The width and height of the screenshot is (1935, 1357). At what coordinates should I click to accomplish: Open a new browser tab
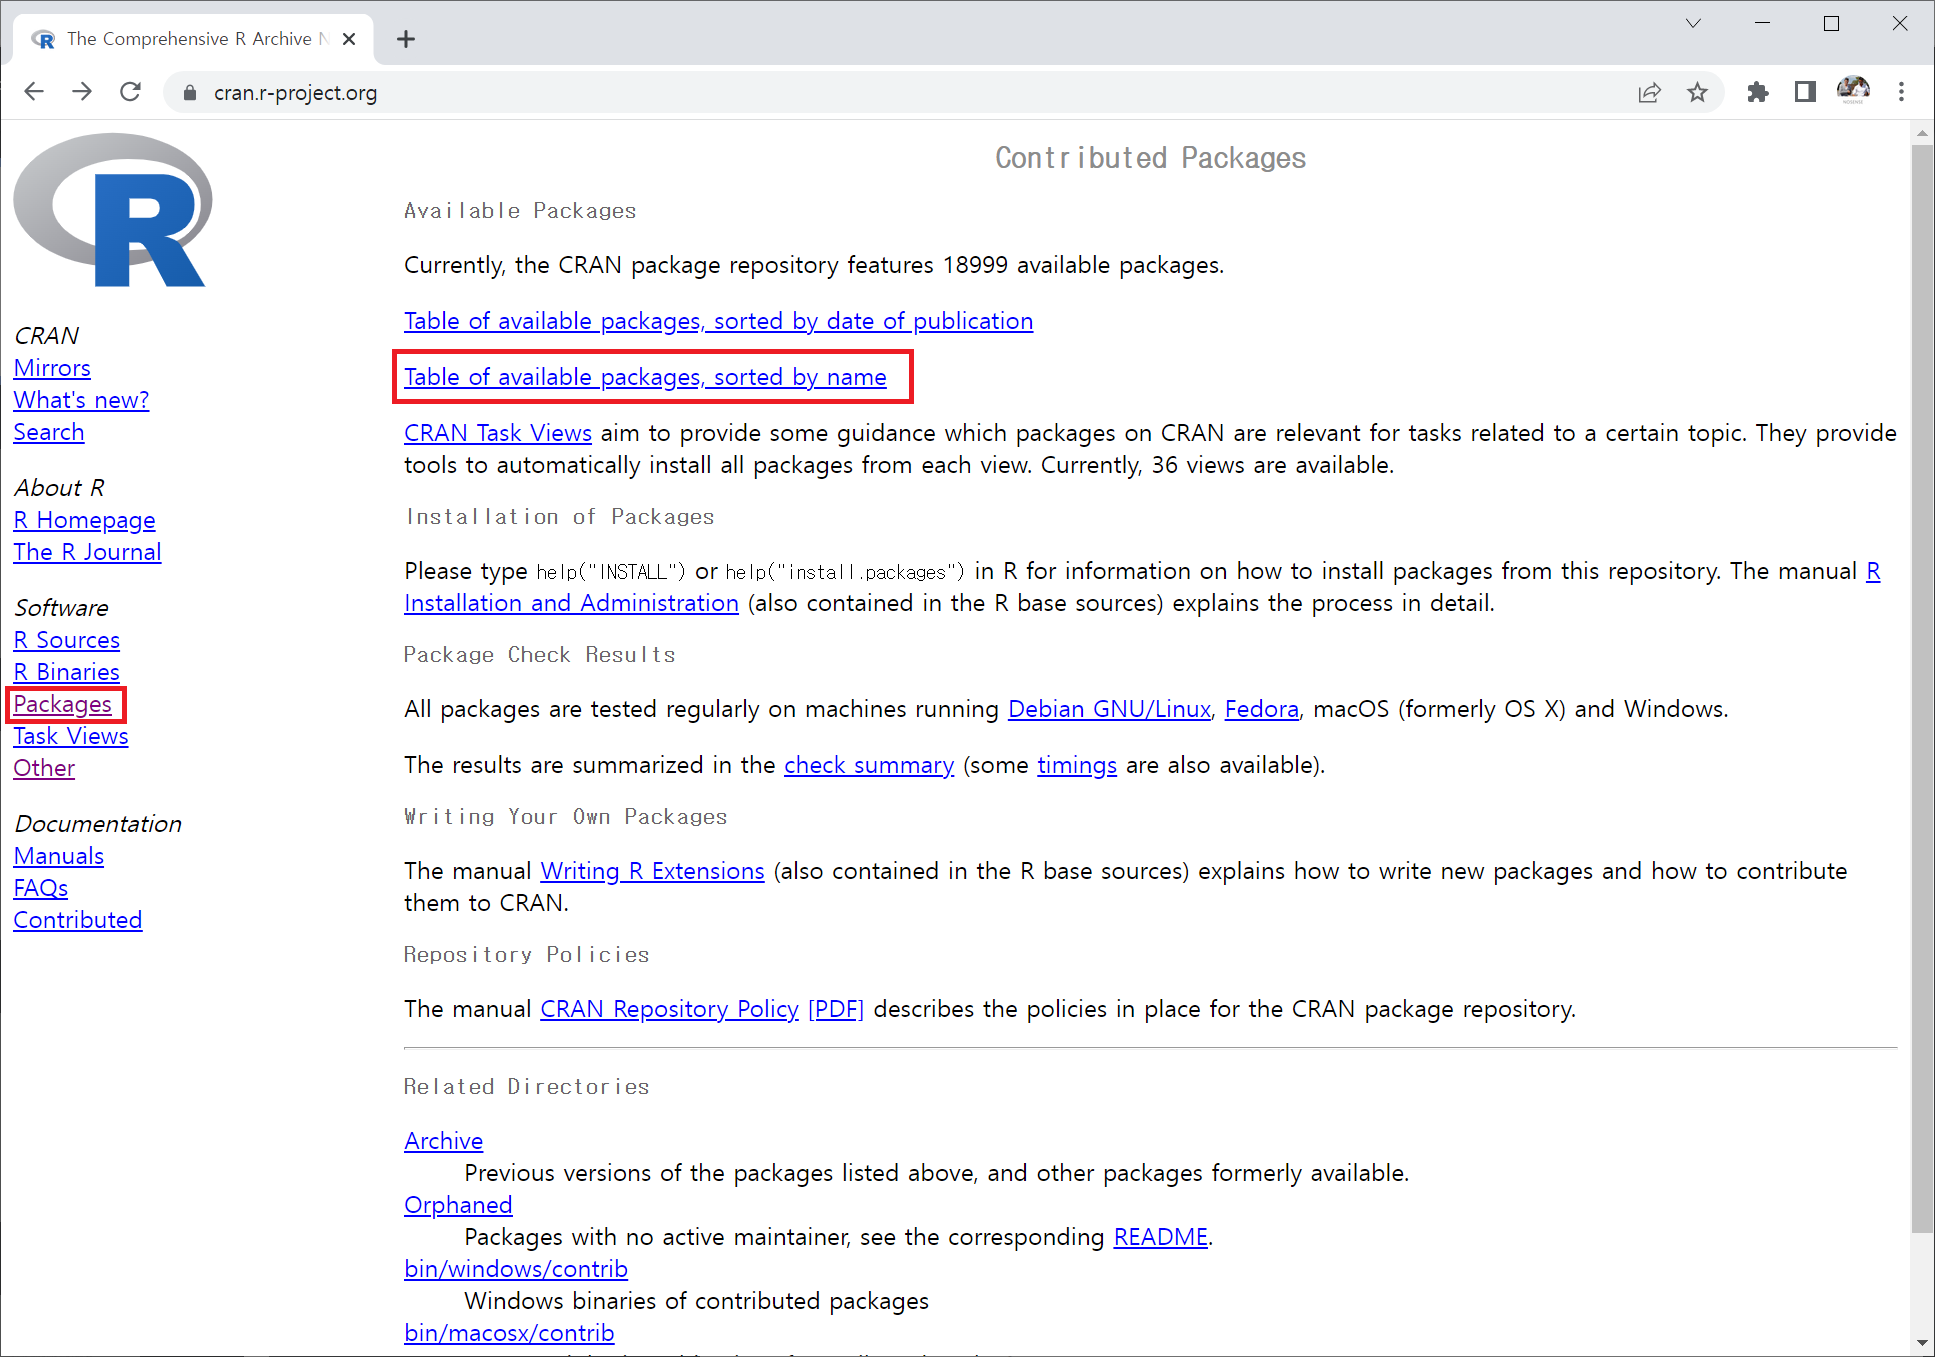[405, 39]
